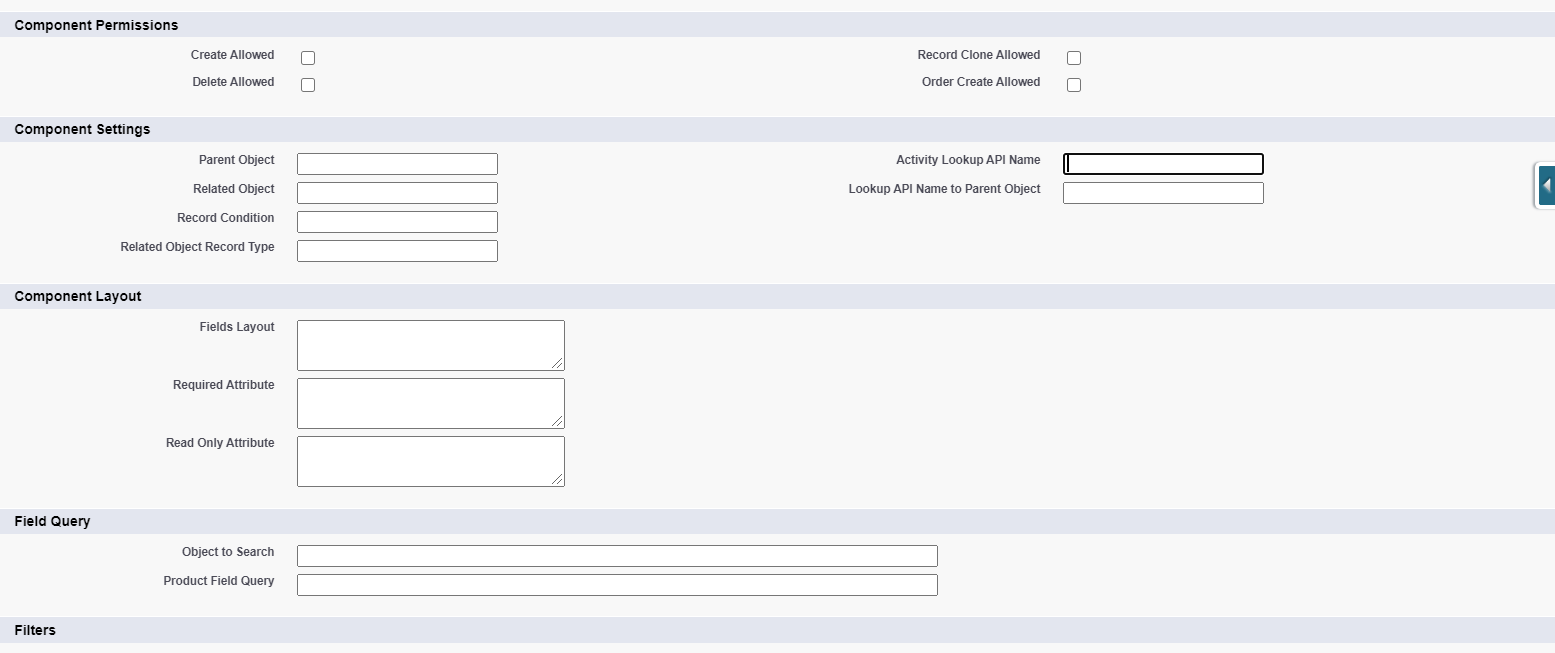
Task: Click into the Parent Object field
Action: (x=397, y=164)
